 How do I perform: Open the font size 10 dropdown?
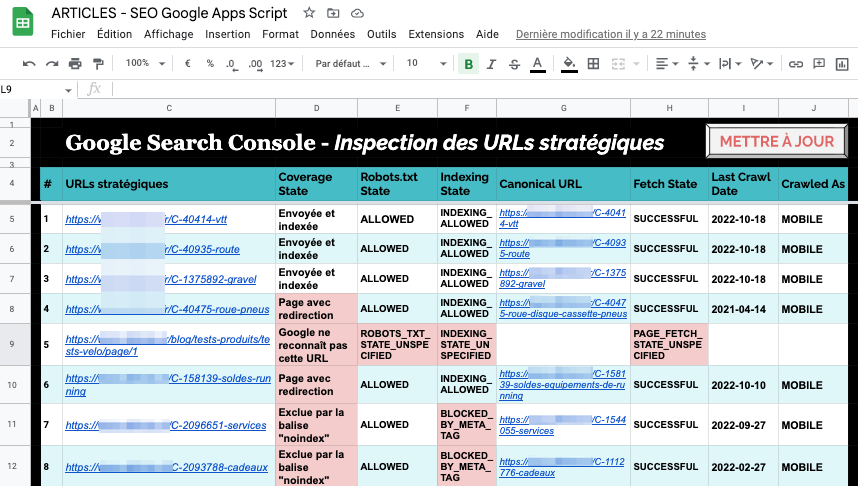(426, 63)
